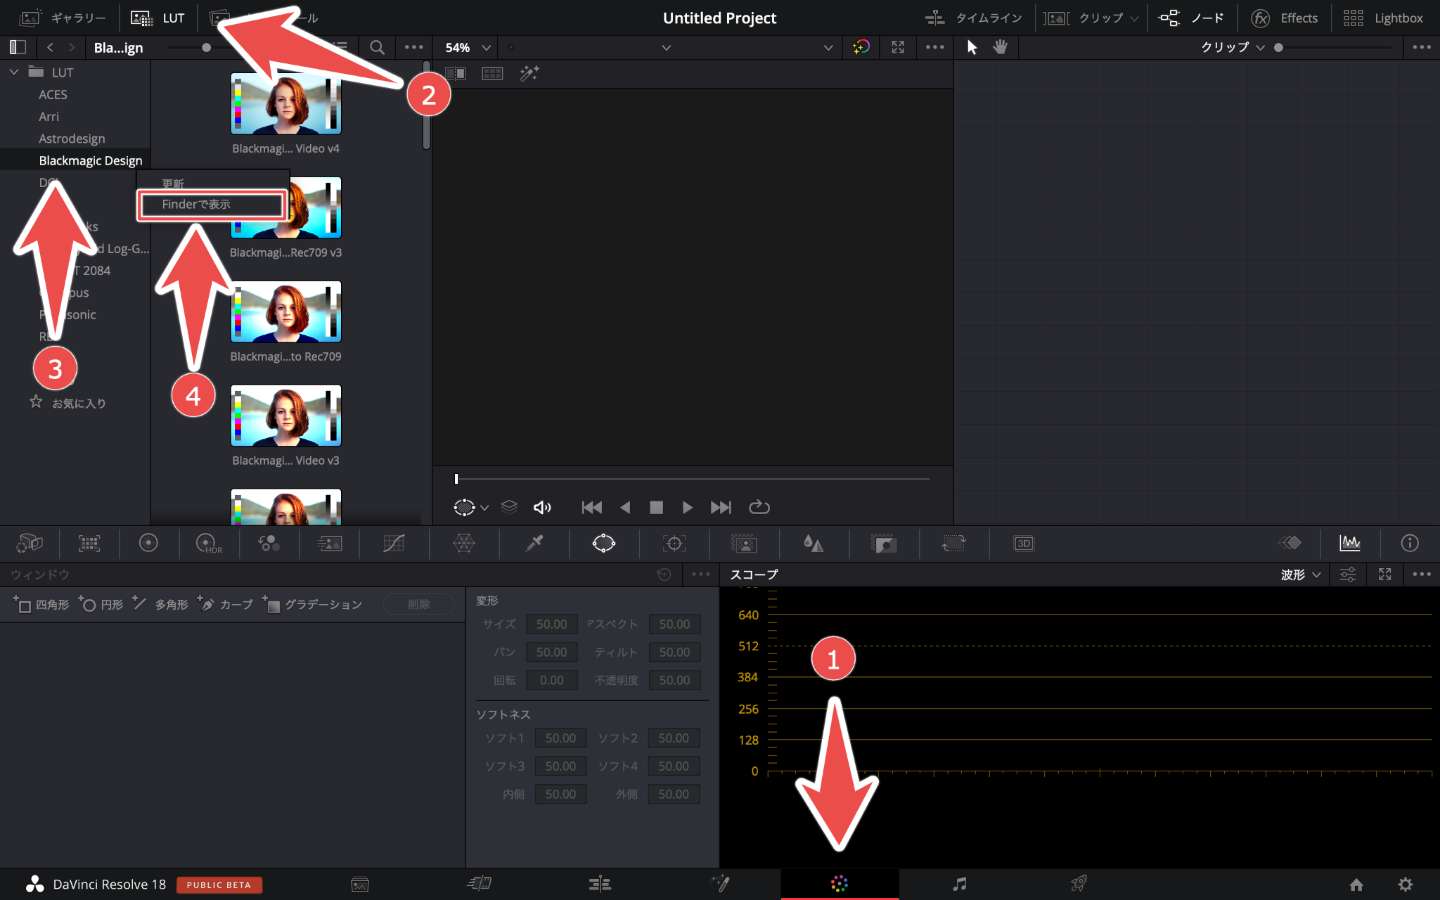Open the Key palette
The height and width of the screenshot is (900, 1440).
point(884,543)
